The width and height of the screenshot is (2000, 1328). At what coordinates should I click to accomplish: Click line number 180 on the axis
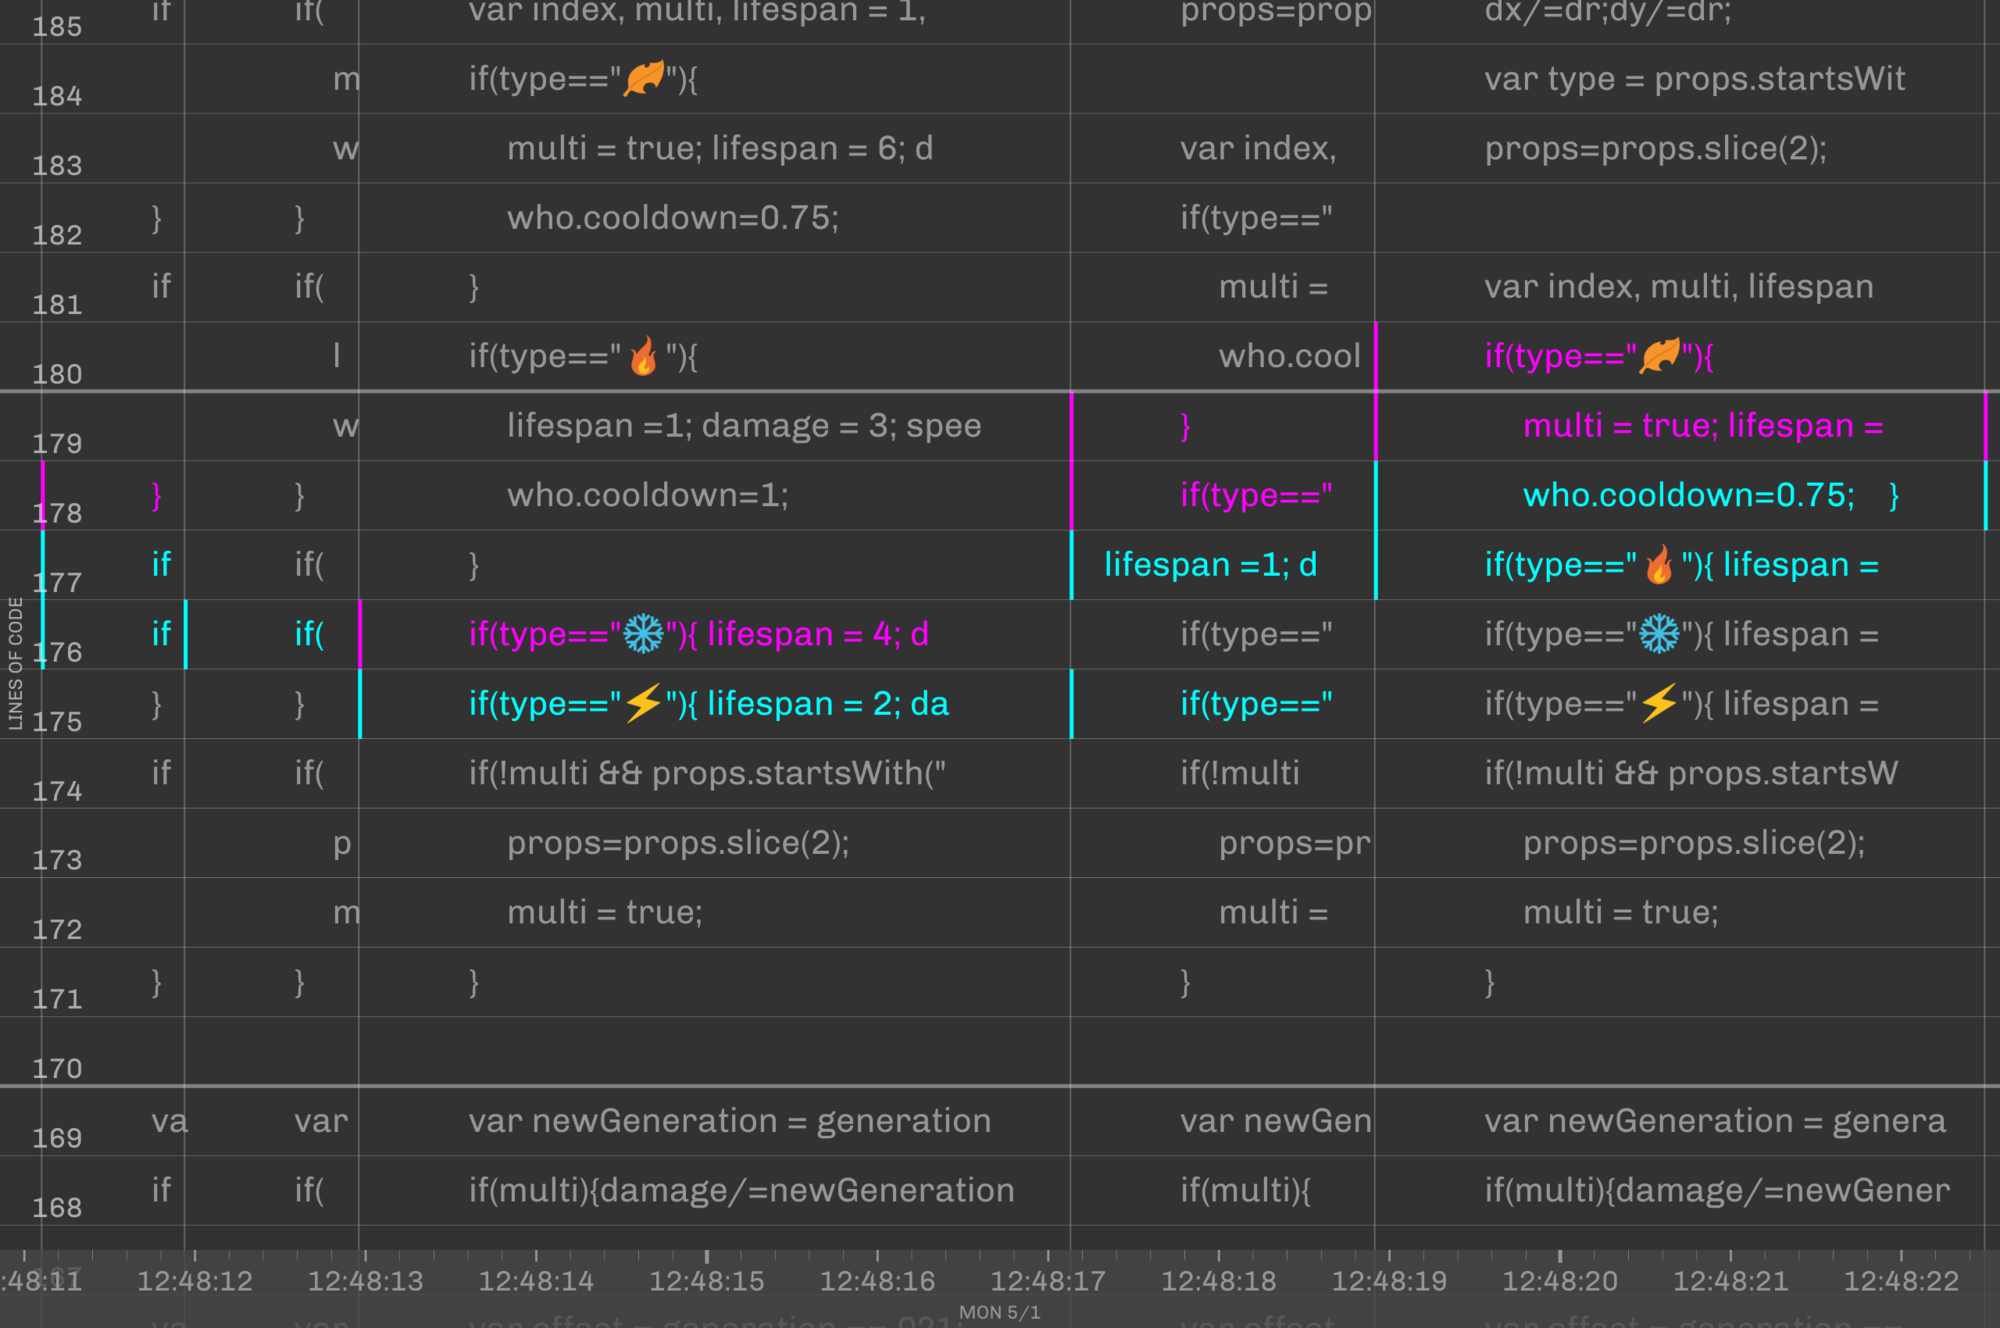click(57, 374)
